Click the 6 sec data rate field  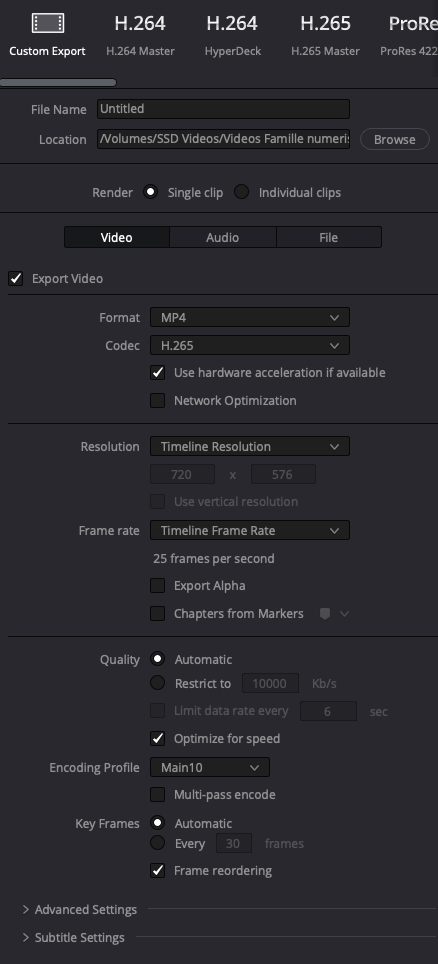click(328, 711)
